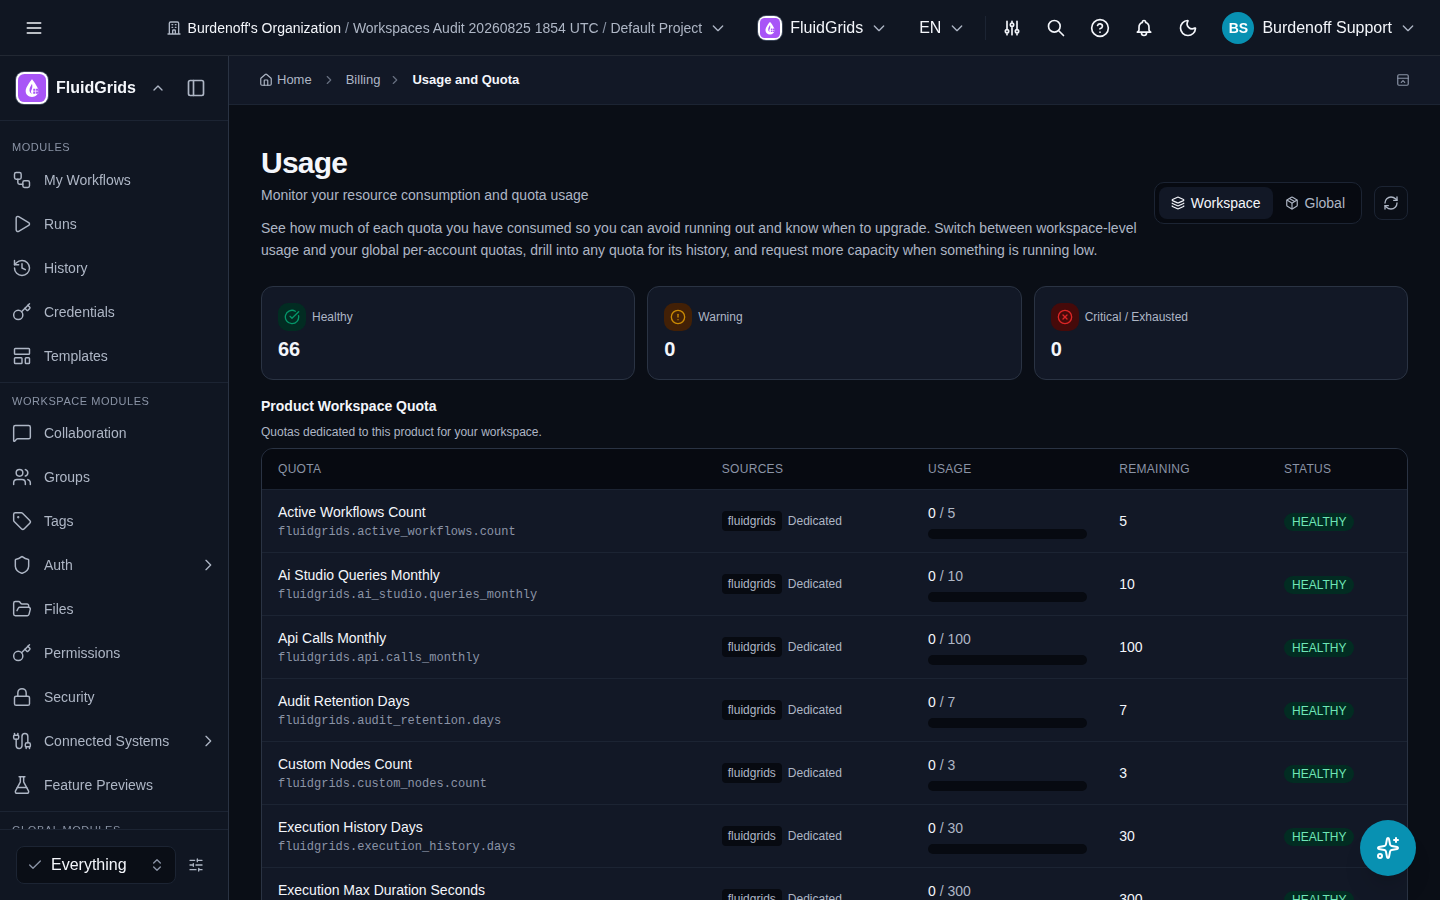Open the Api Calls Monthly quota
The width and height of the screenshot is (1440, 900).
click(x=834, y=647)
